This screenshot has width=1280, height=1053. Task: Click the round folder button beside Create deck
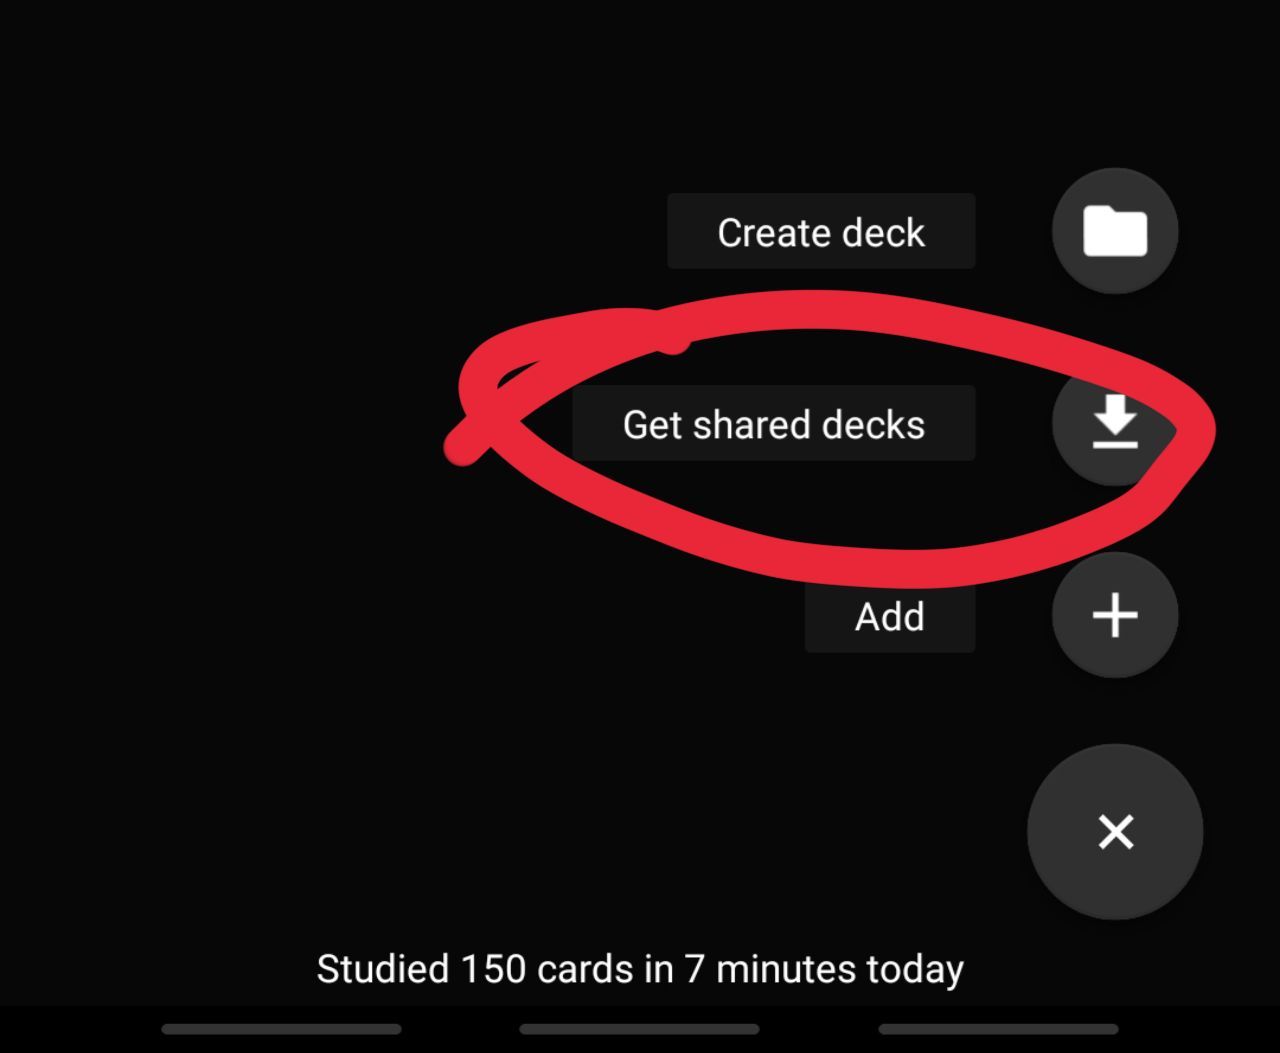coord(1114,231)
